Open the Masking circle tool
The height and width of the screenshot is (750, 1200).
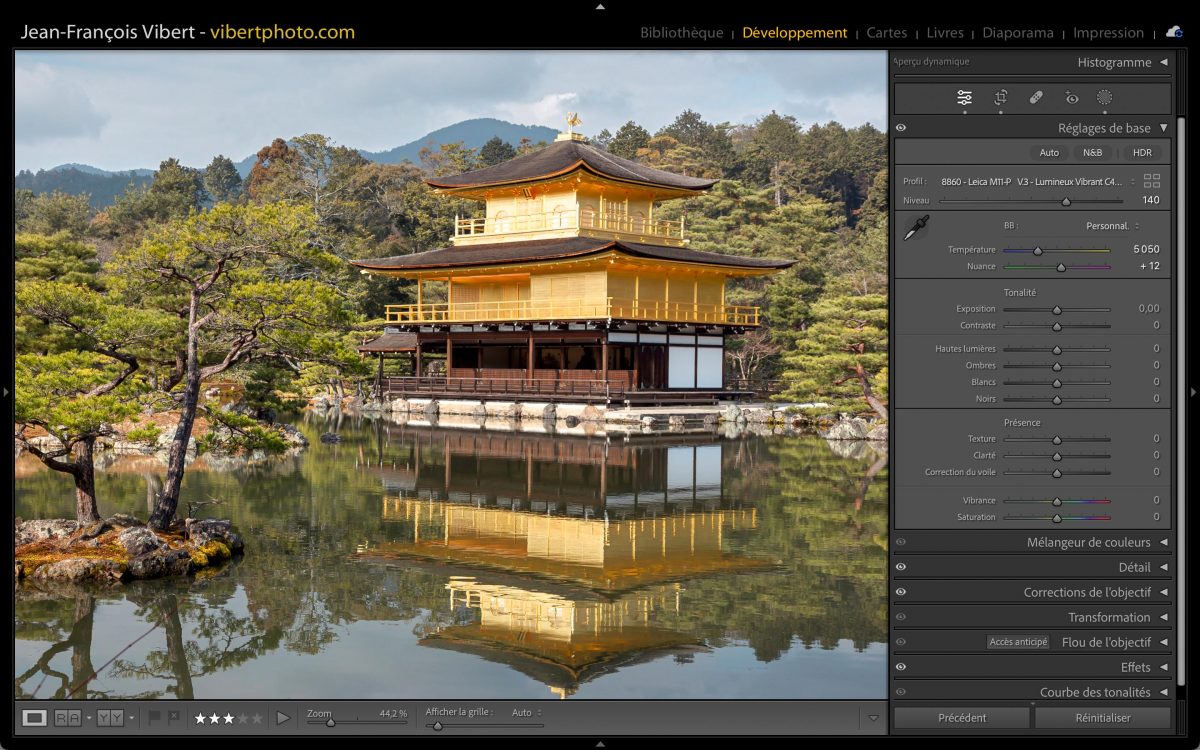click(x=1104, y=98)
